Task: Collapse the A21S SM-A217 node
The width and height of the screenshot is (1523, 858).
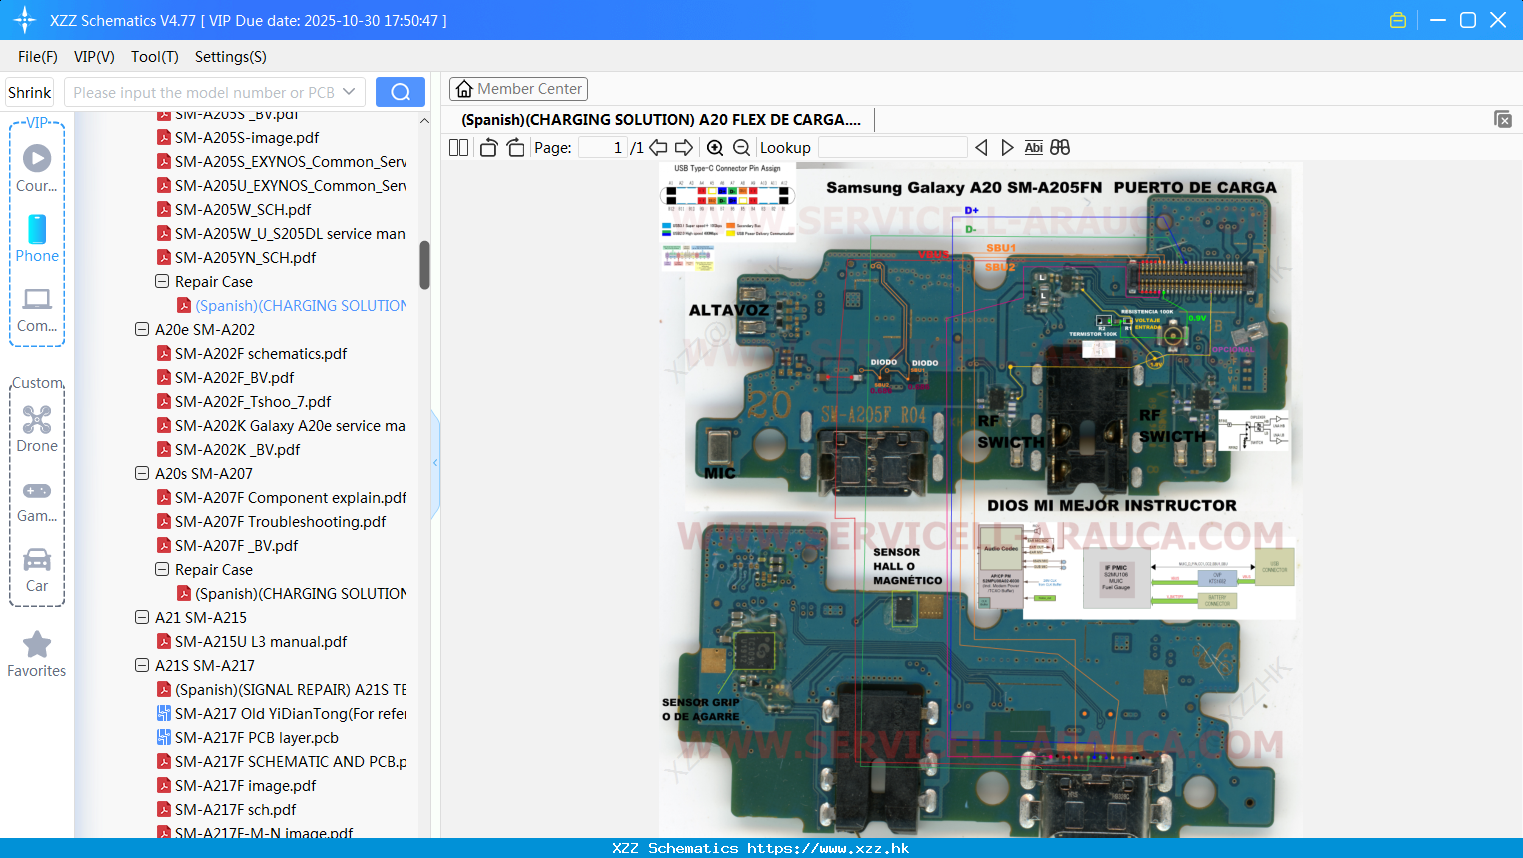Action: click(142, 666)
